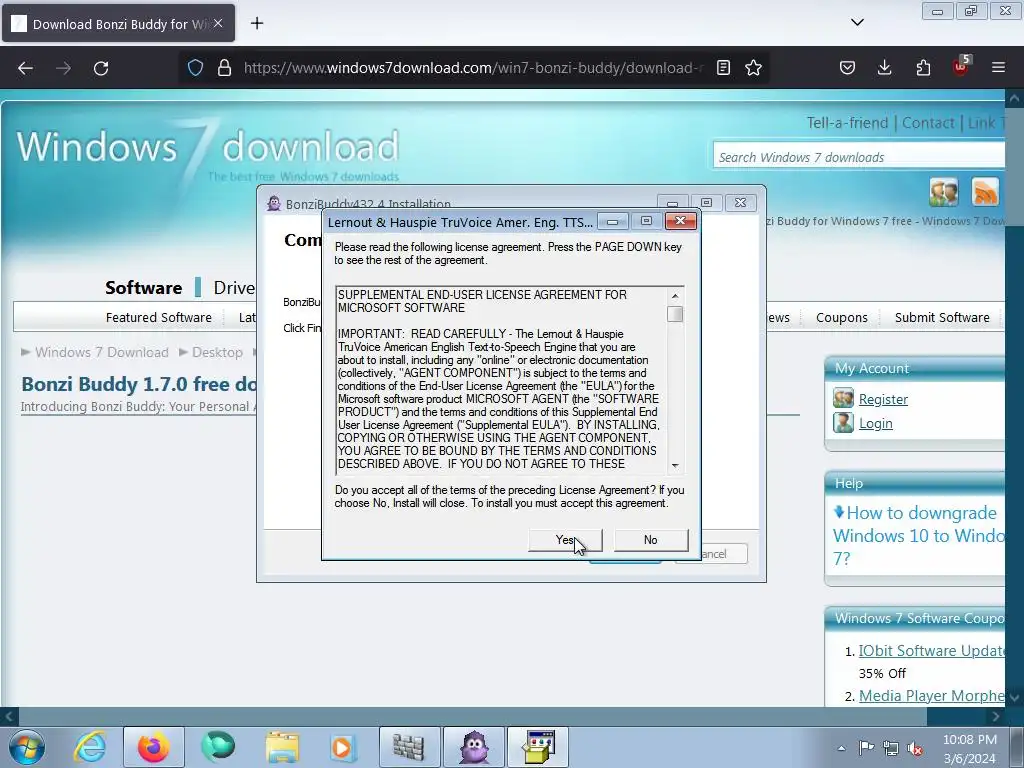
Task: Open Windows Explorer folder icon
Action: click(281, 747)
